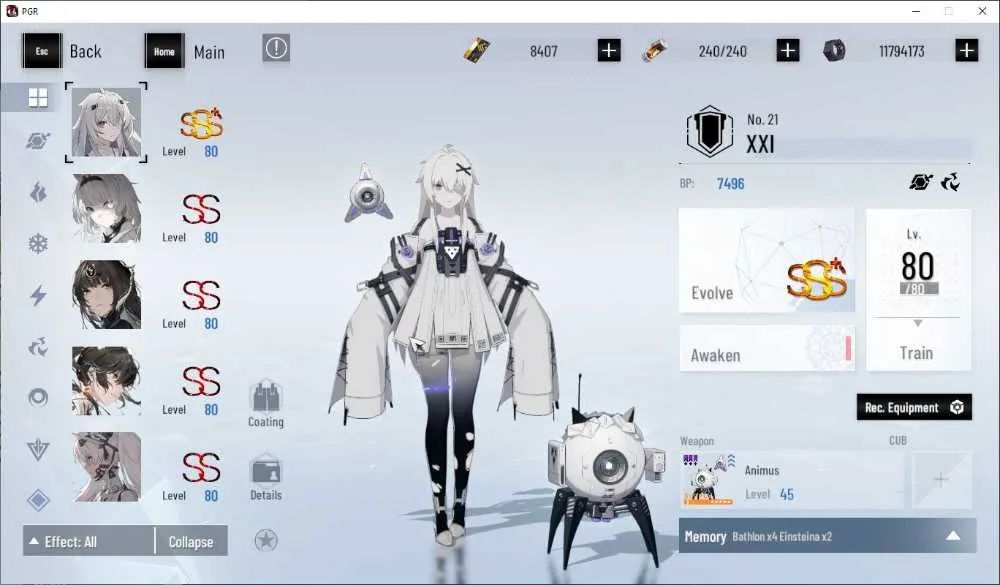Expand the Memory panel arrow
The width and height of the screenshot is (1000, 585).
pos(953,536)
